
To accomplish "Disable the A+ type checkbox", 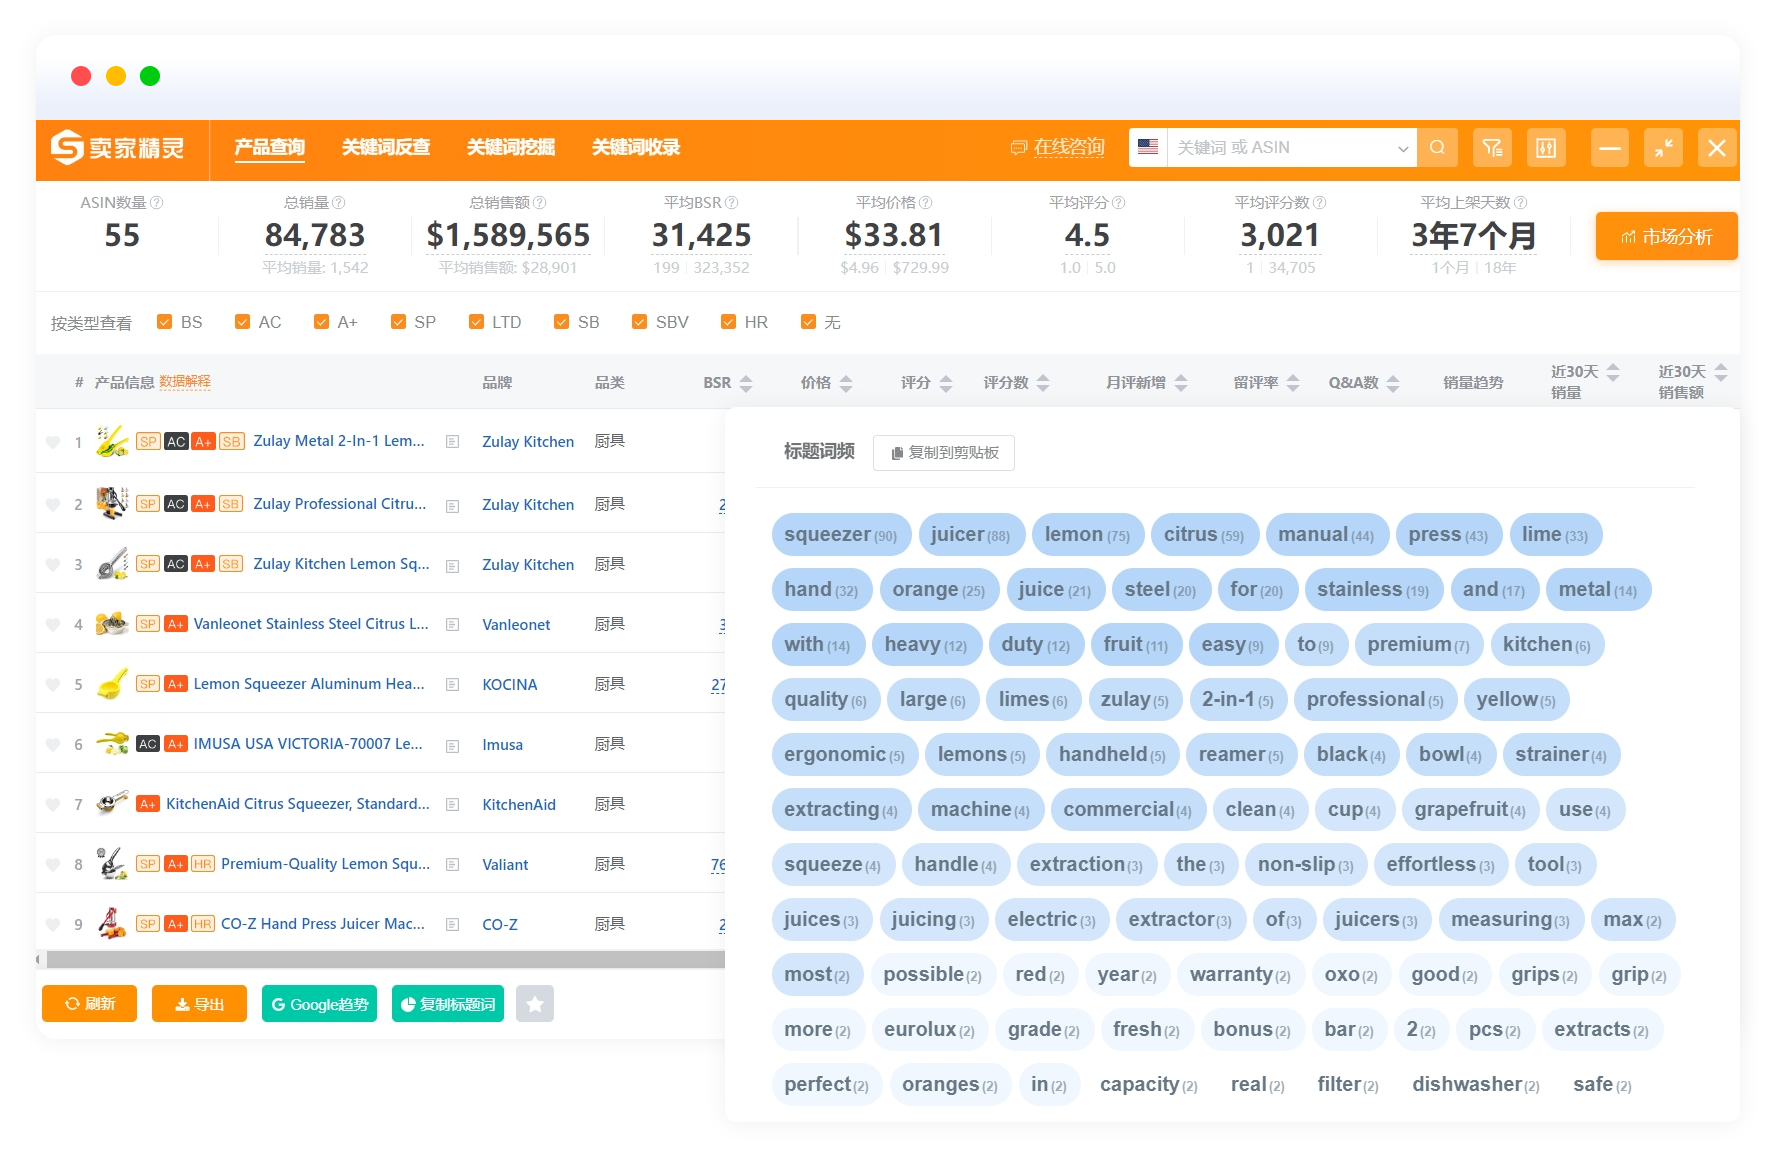I will [x=321, y=322].
